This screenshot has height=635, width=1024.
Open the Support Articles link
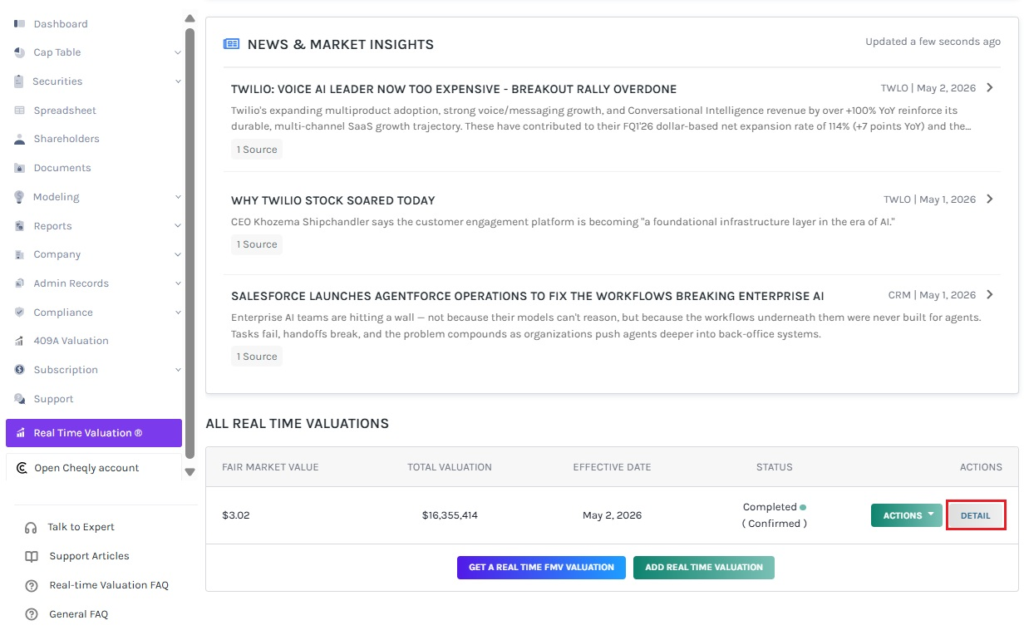click(x=89, y=556)
